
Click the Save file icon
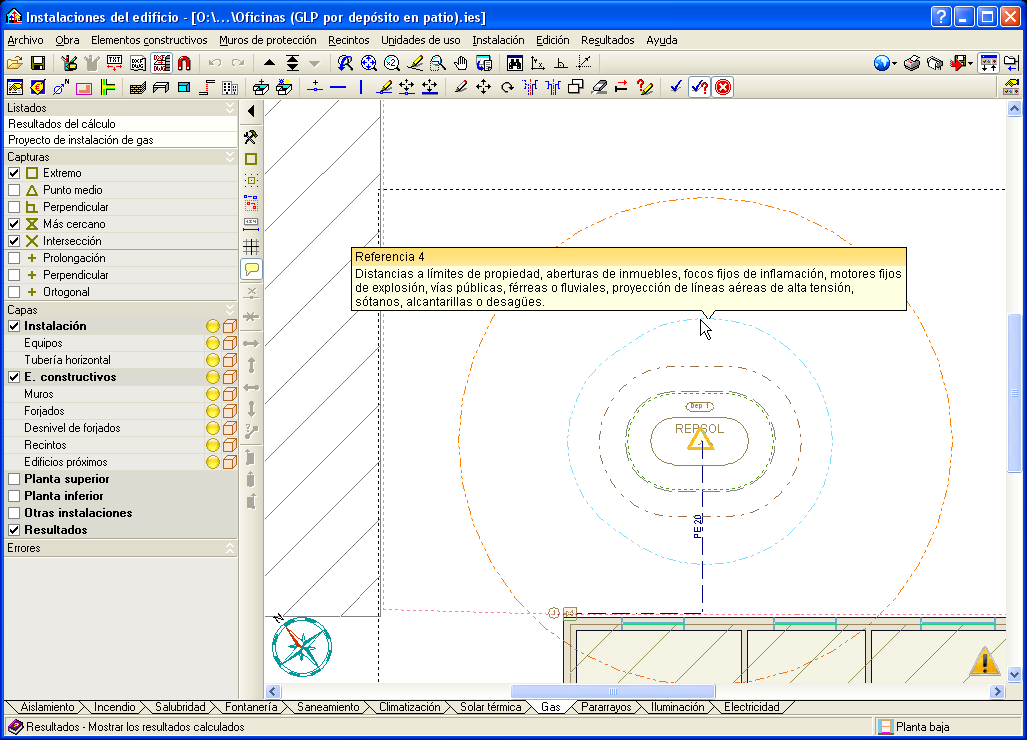click(38, 63)
